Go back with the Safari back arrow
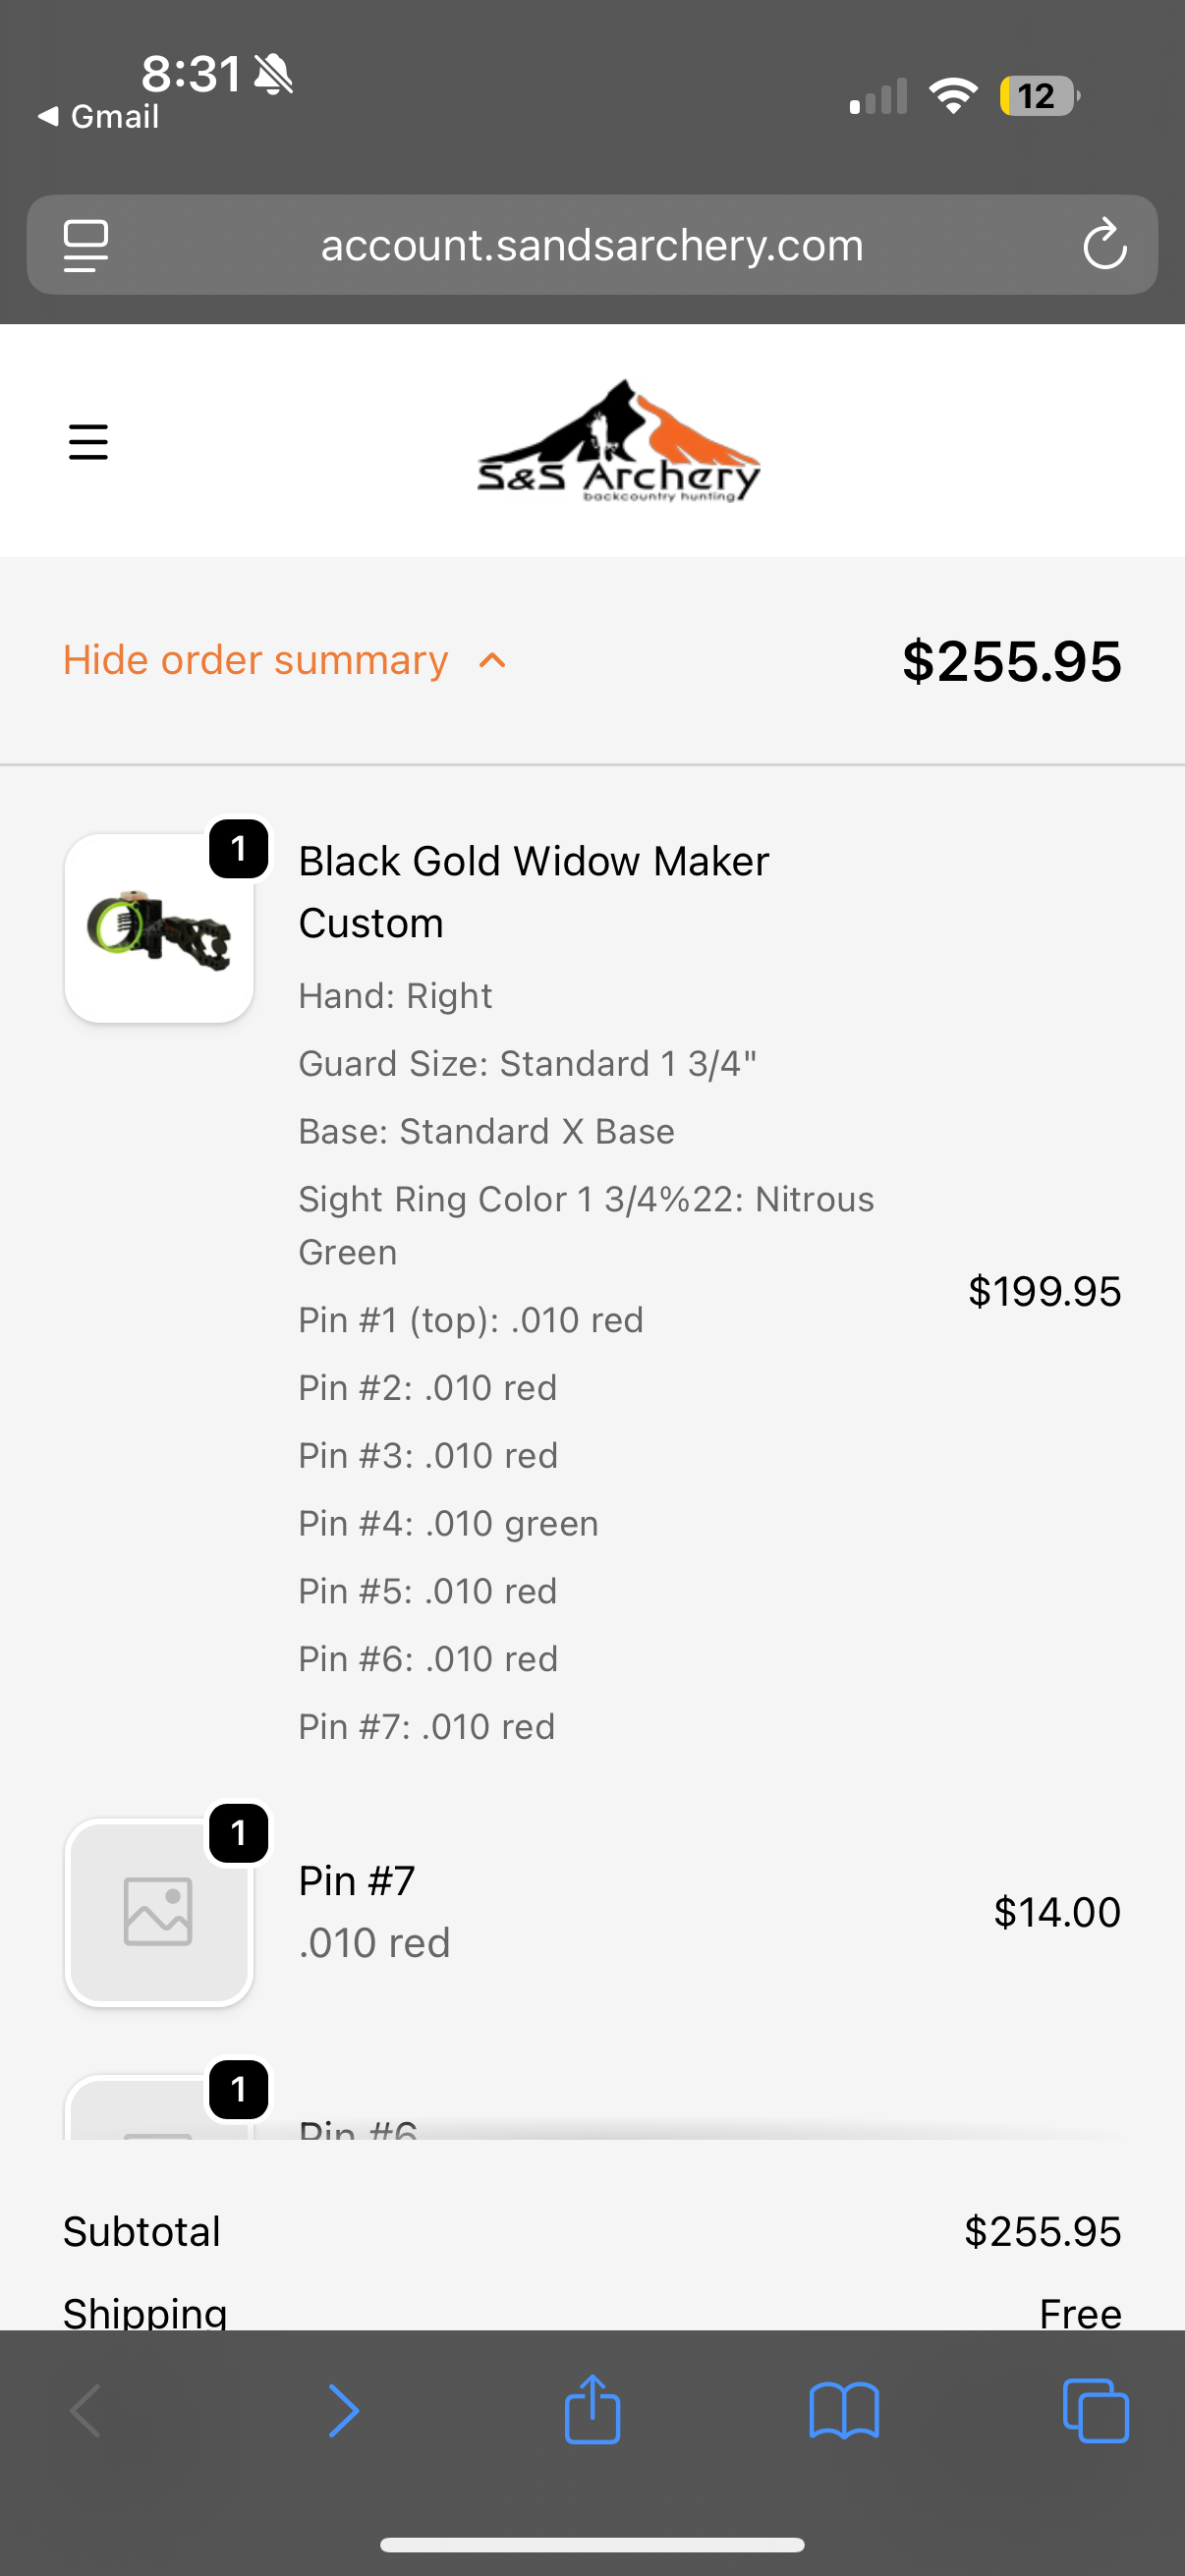Image resolution: width=1185 pixels, height=2576 pixels. point(86,2410)
